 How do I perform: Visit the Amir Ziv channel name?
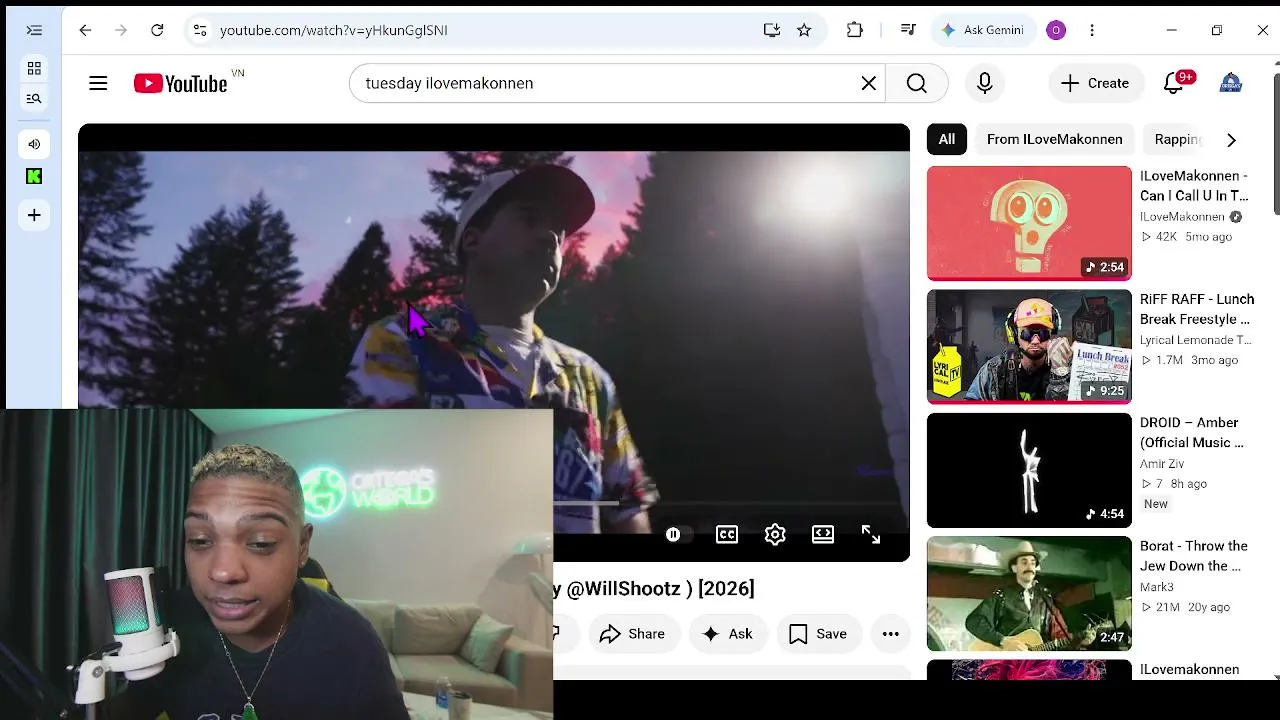click(x=1162, y=464)
